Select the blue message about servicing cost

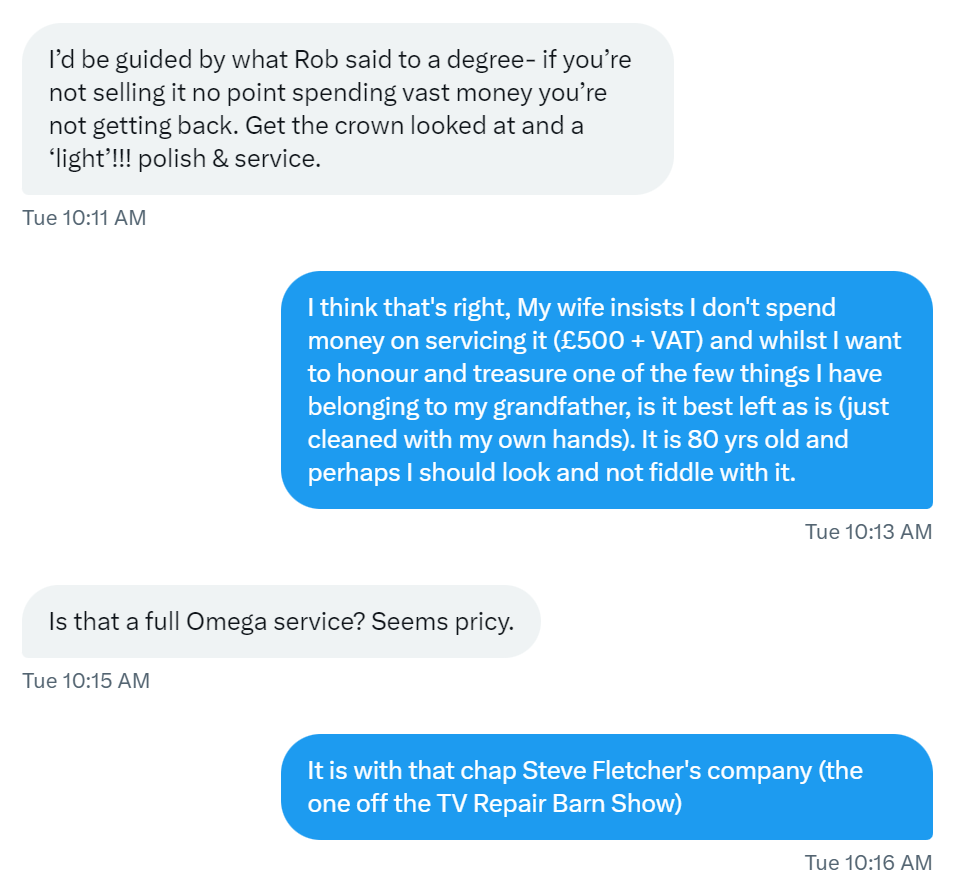(606, 390)
